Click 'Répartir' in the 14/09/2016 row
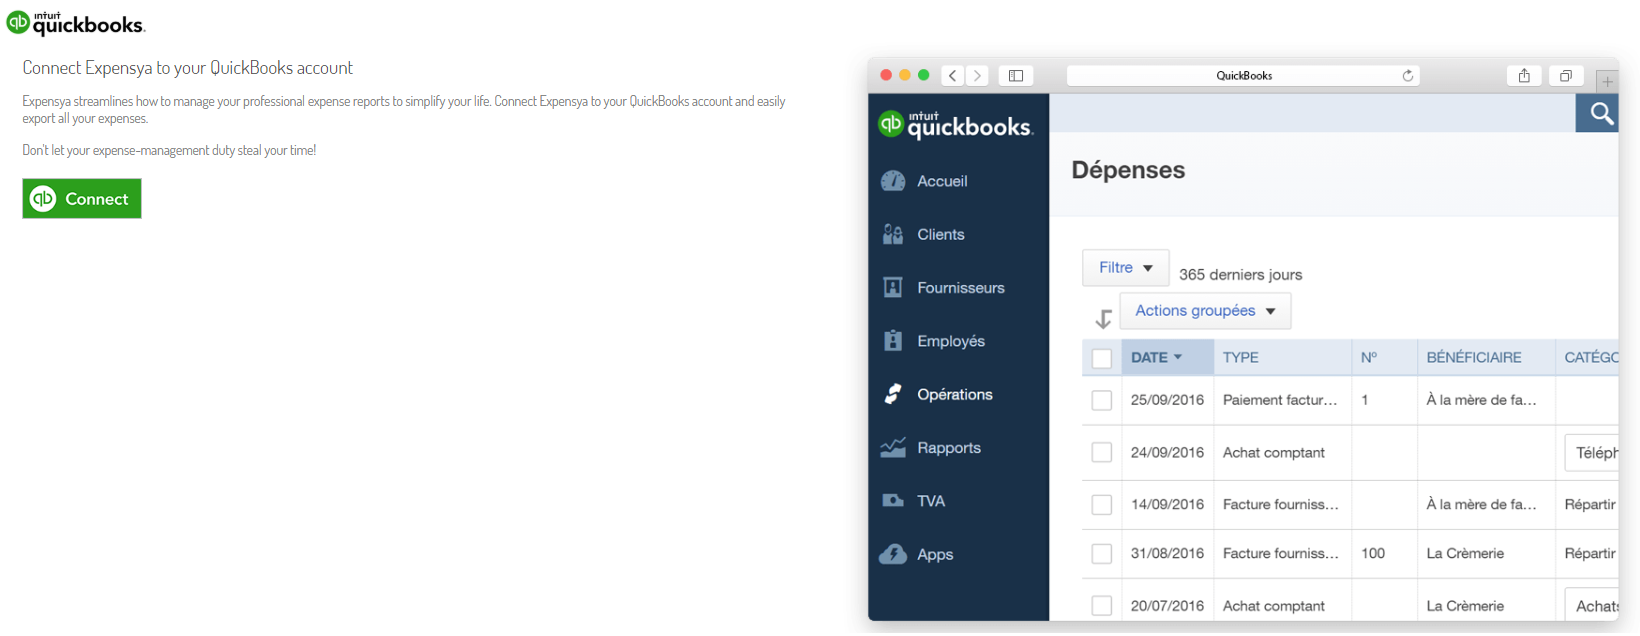The image size is (1640, 636). [1591, 505]
